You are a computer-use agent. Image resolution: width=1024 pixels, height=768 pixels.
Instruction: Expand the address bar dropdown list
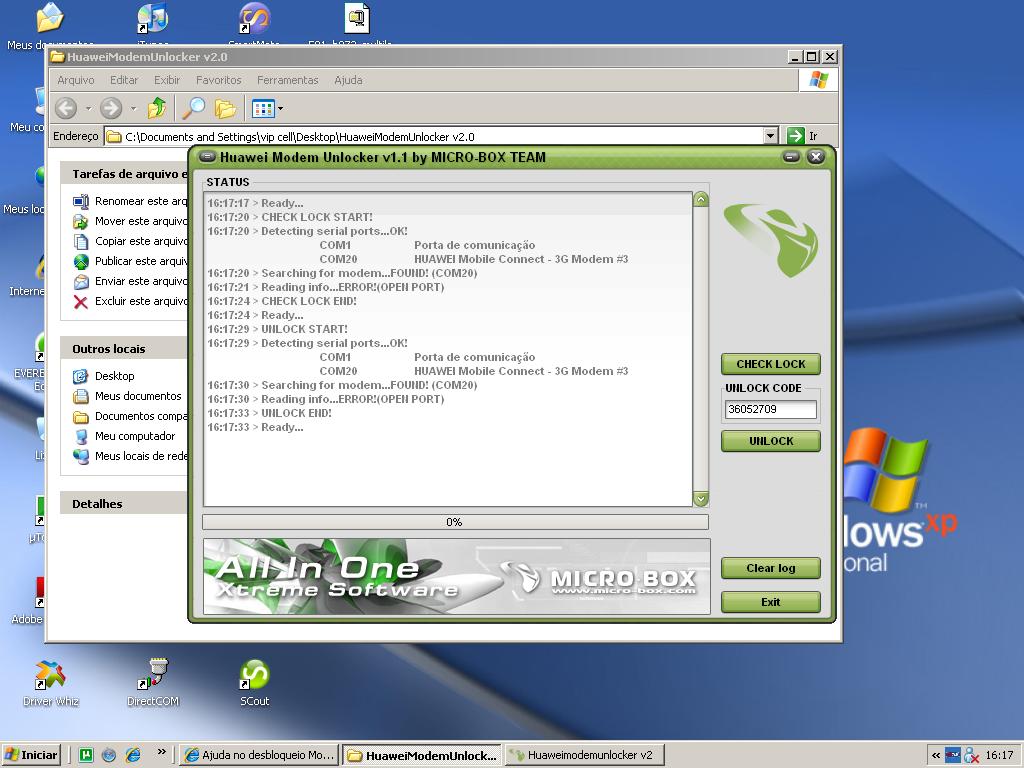click(770, 136)
